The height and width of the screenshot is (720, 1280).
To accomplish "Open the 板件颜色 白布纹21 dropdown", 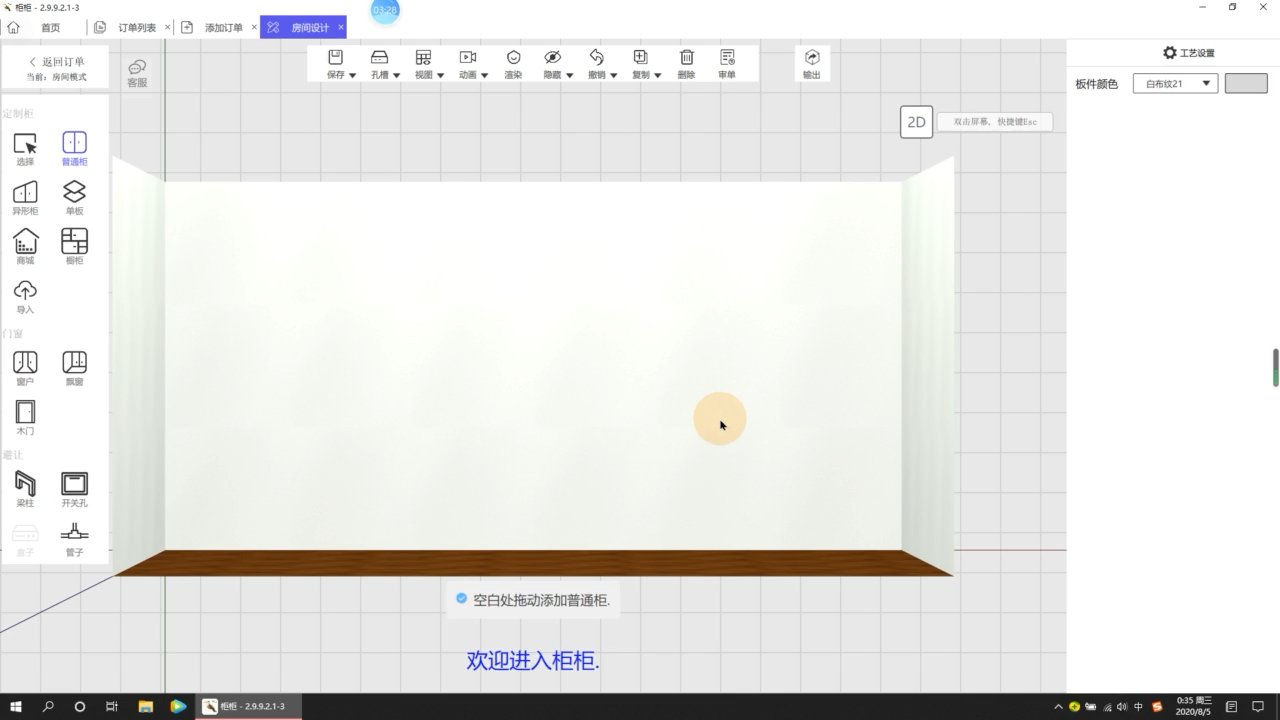I will point(1175,84).
